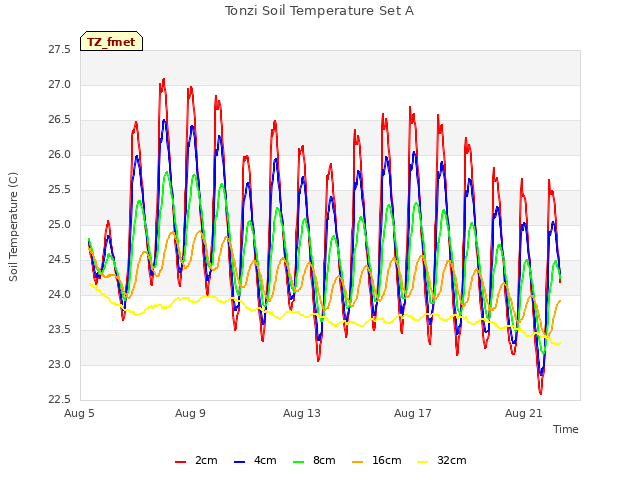
Task: Click the 23.5 y-axis tick label
Action: tap(59, 329)
